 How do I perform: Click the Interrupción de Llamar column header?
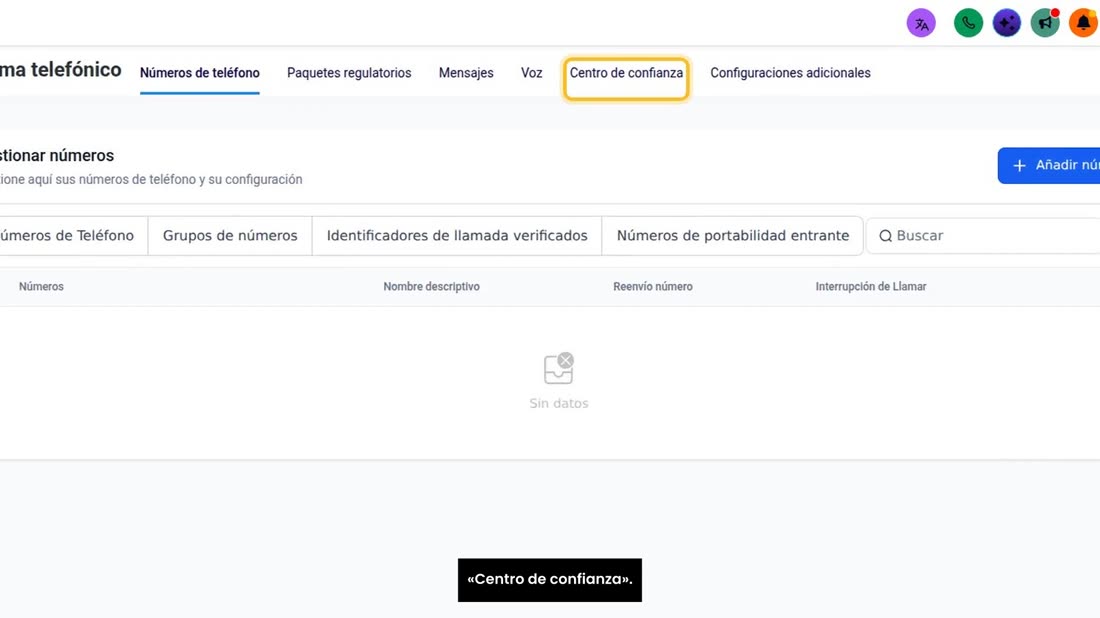click(871, 286)
